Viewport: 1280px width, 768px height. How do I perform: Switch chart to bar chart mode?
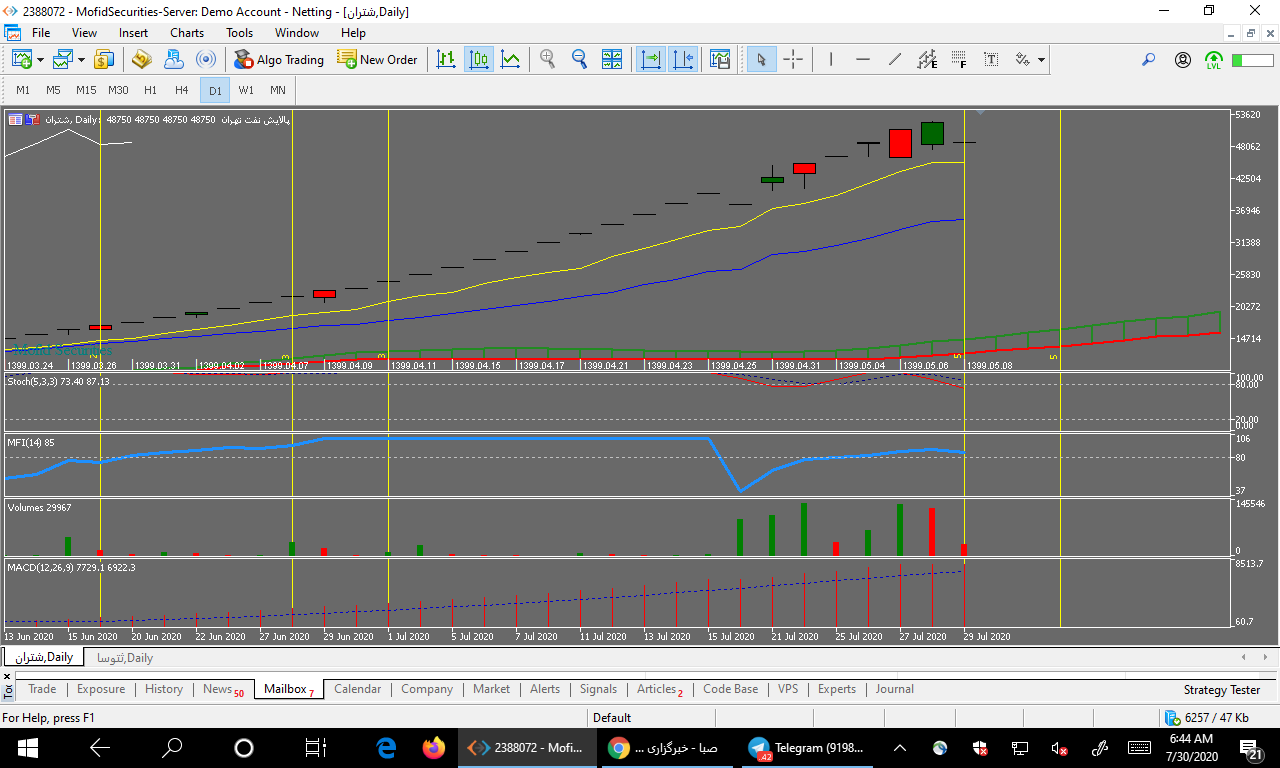coord(446,59)
